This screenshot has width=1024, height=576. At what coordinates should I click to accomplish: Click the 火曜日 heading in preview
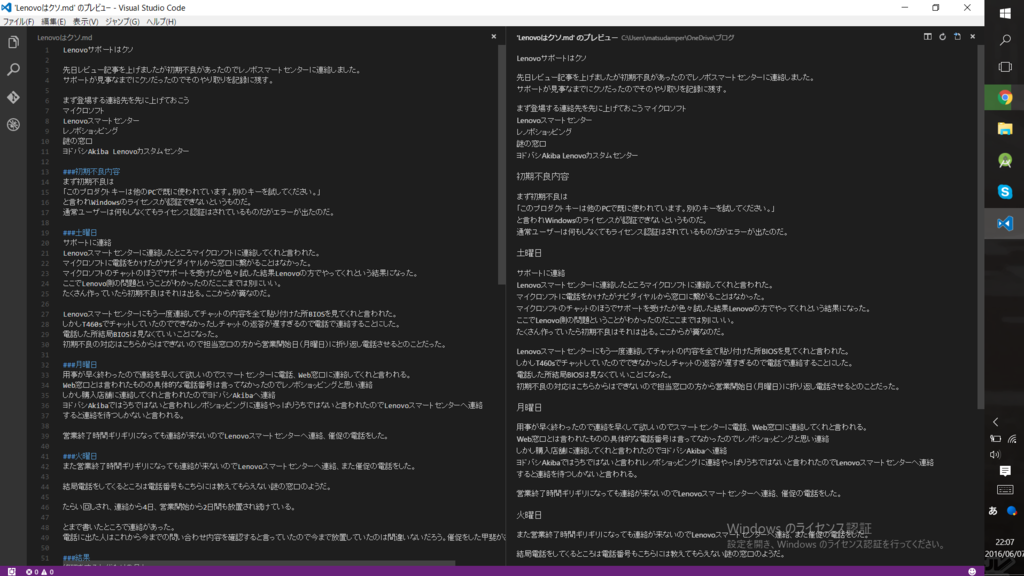(529, 515)
